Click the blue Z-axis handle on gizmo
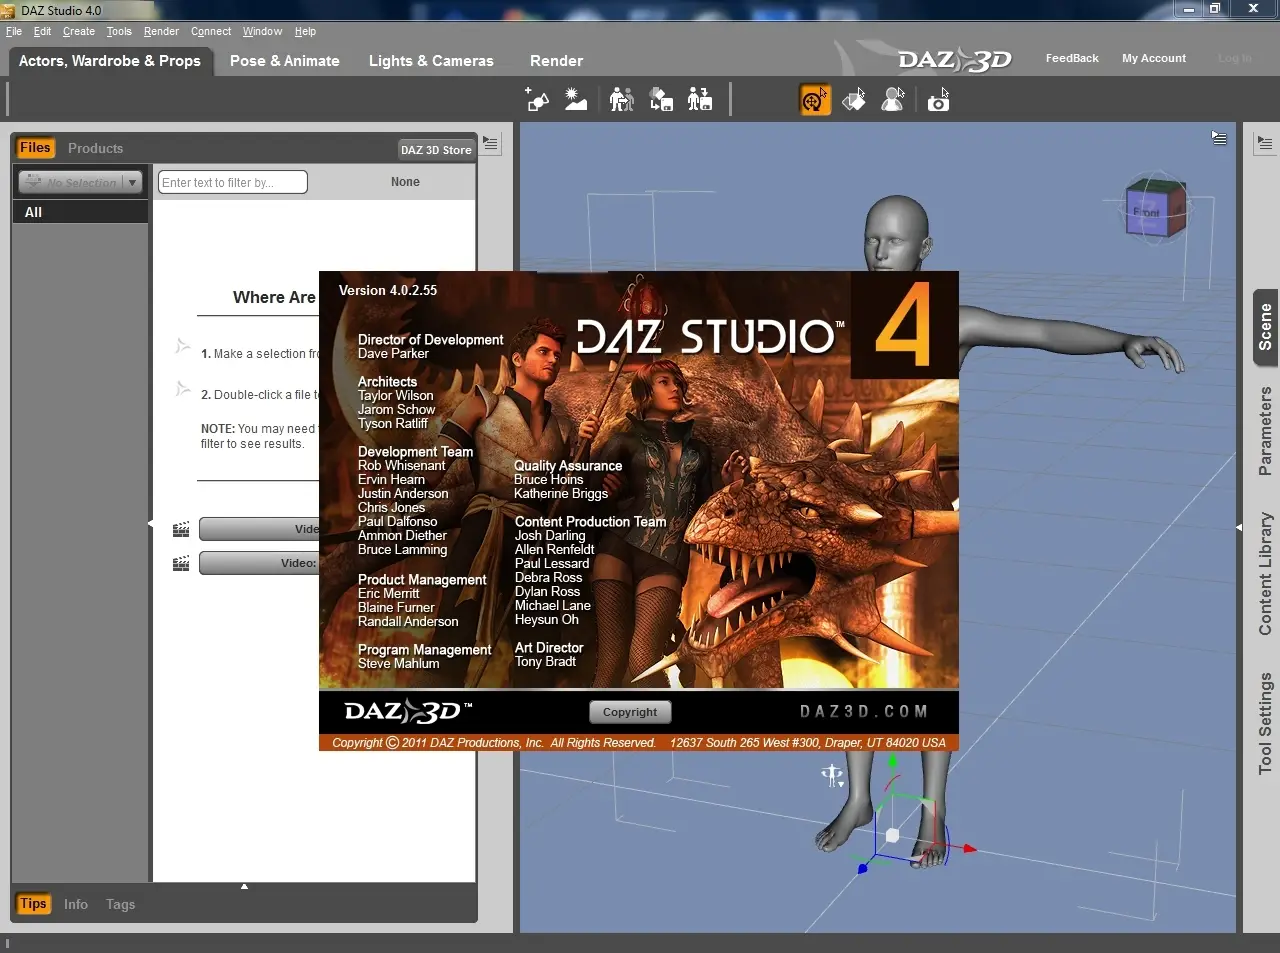The height and width of the screenshot is (953, 1280). tap(863, 868)
